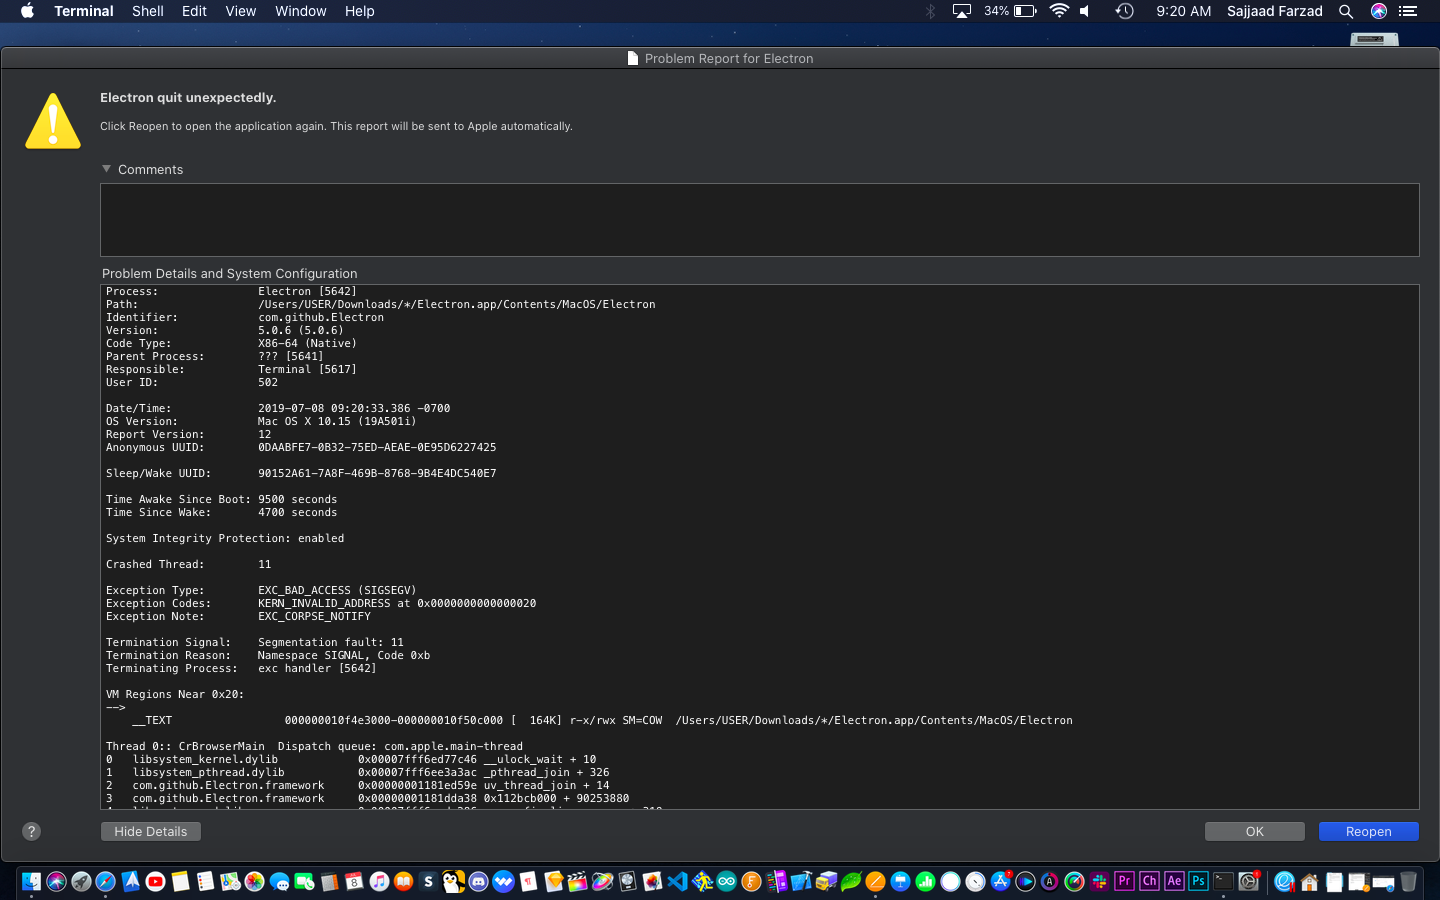Open the Window menu

[x=300, y=11]
